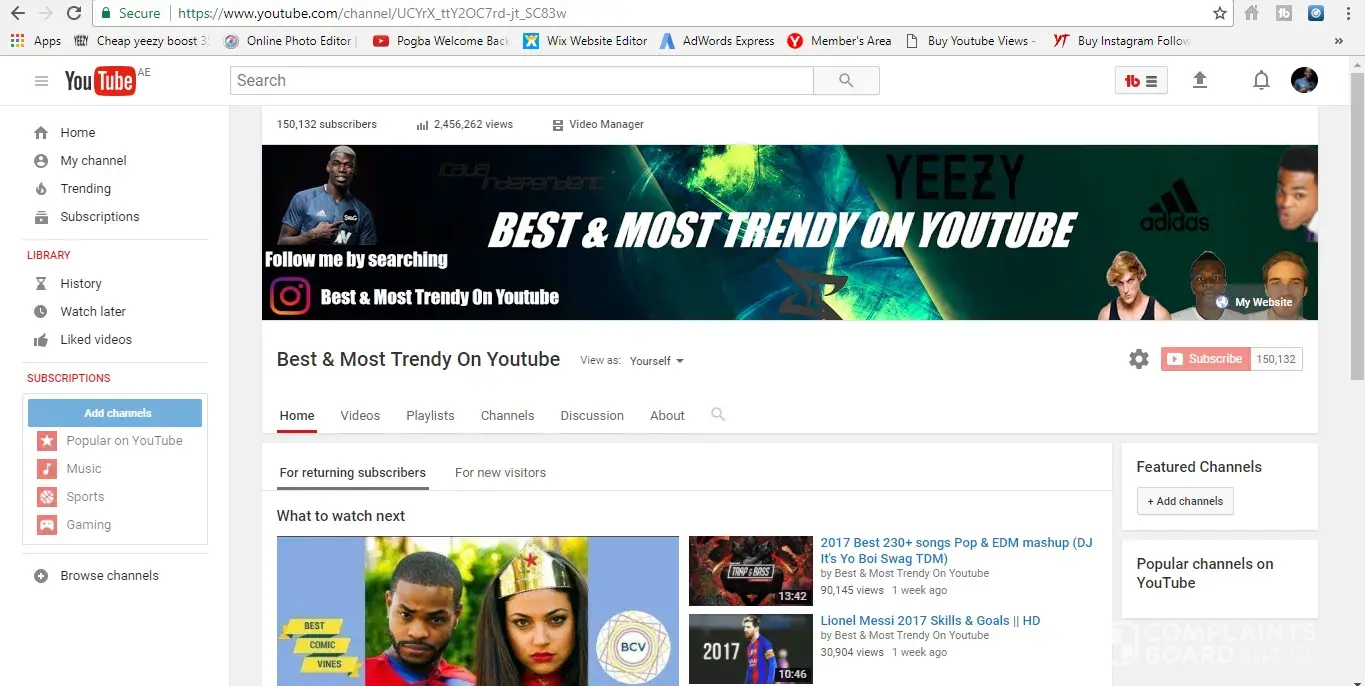Open channel settings gear icon
The width and height of the screenshot is (1365, 686).
[x=1139, y=359]
